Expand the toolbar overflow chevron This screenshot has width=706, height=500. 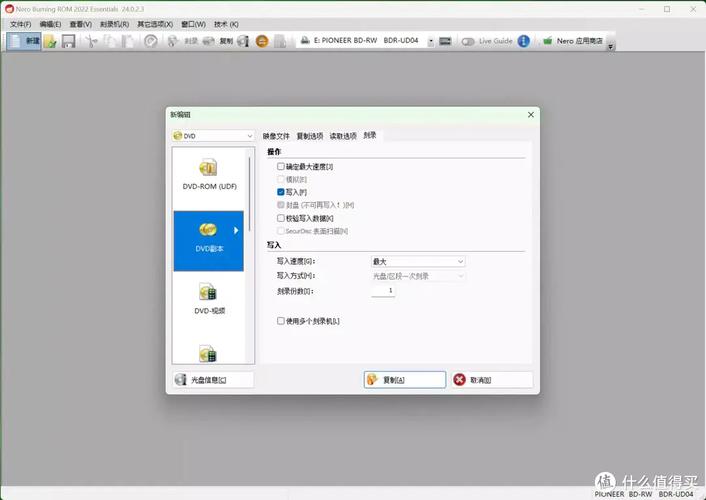[x=611, y=46]
